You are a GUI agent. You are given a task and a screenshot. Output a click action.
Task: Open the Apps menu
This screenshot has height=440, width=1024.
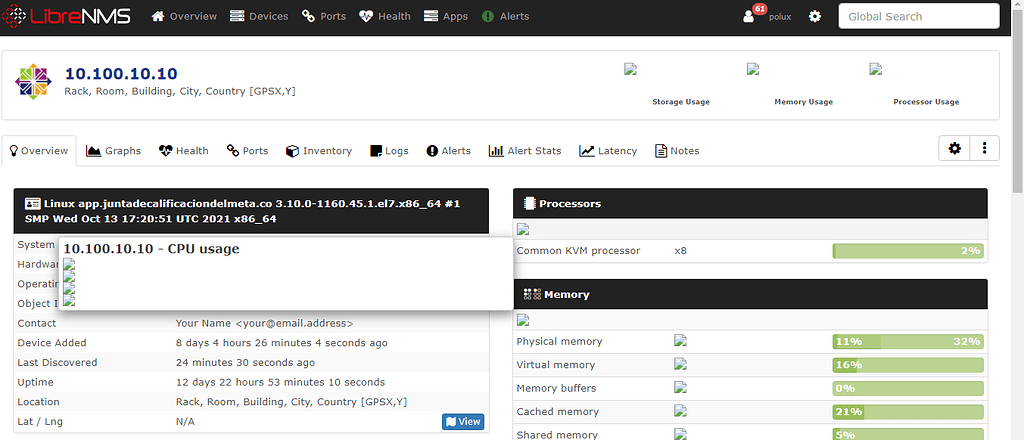(x=446, y=16)
